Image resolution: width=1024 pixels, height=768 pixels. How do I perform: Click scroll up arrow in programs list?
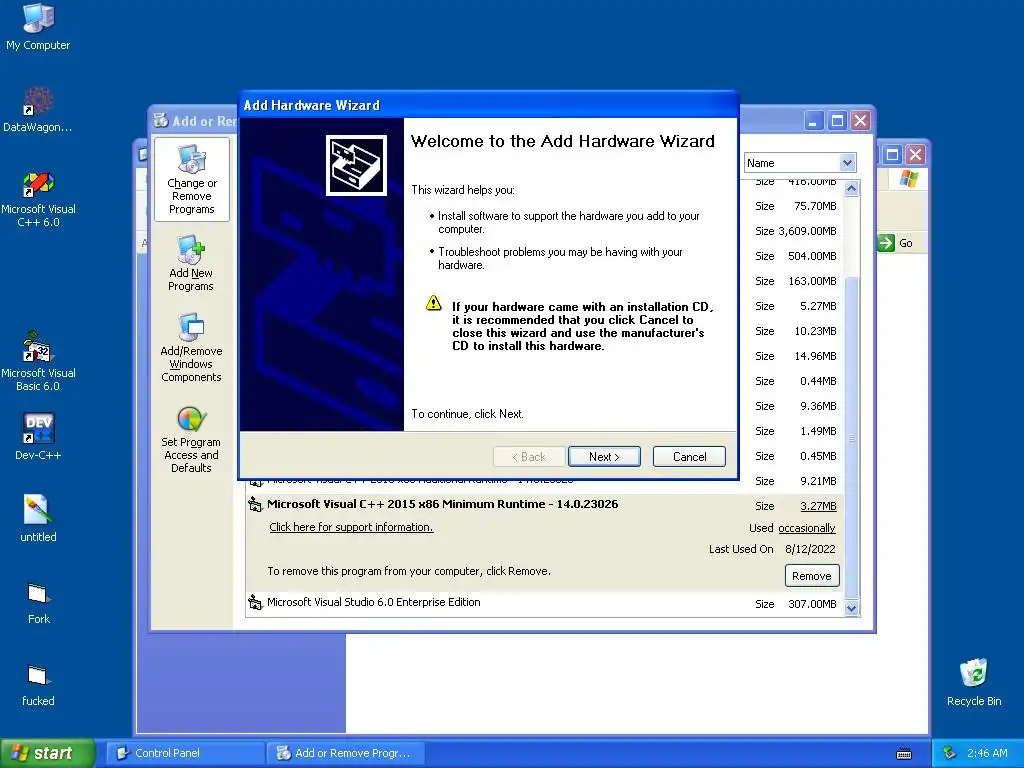pyautogui.click(x=852, y=189)
